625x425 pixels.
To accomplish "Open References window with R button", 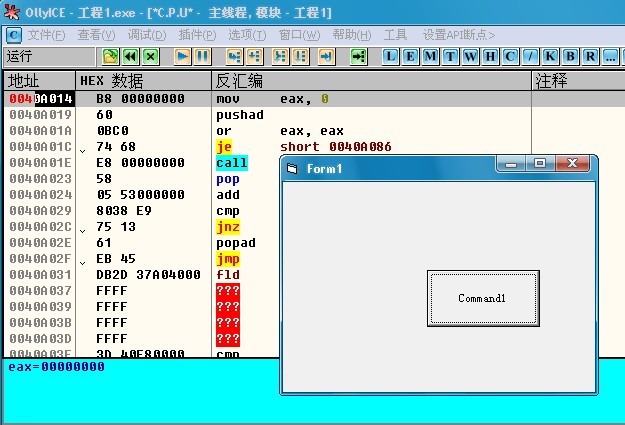I will pos(590,56).
